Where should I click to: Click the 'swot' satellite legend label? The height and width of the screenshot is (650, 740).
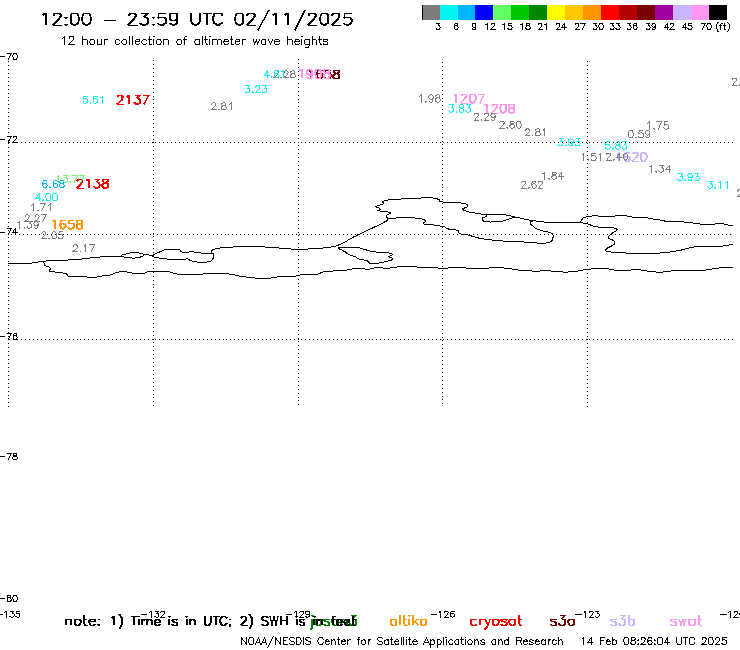point(686,622)
